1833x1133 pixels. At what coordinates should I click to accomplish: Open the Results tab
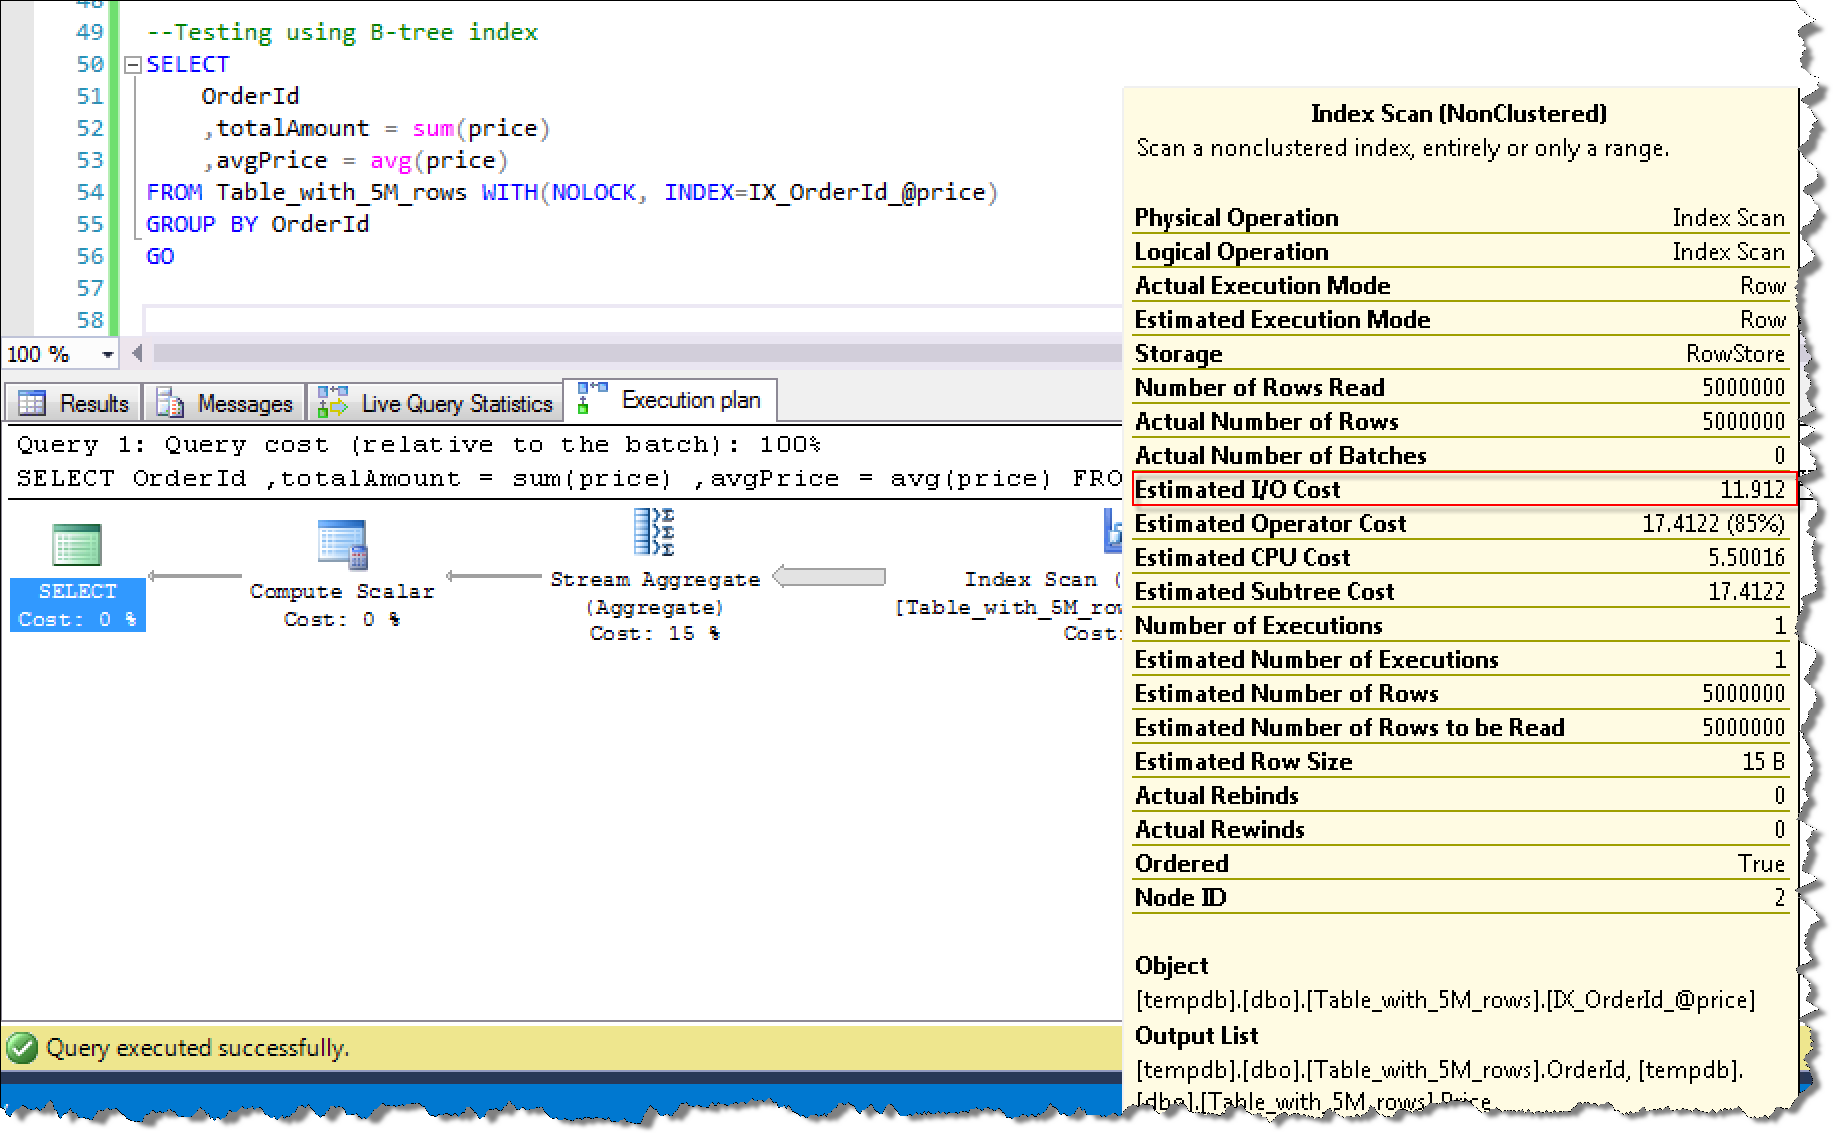(x=74, y=403)
